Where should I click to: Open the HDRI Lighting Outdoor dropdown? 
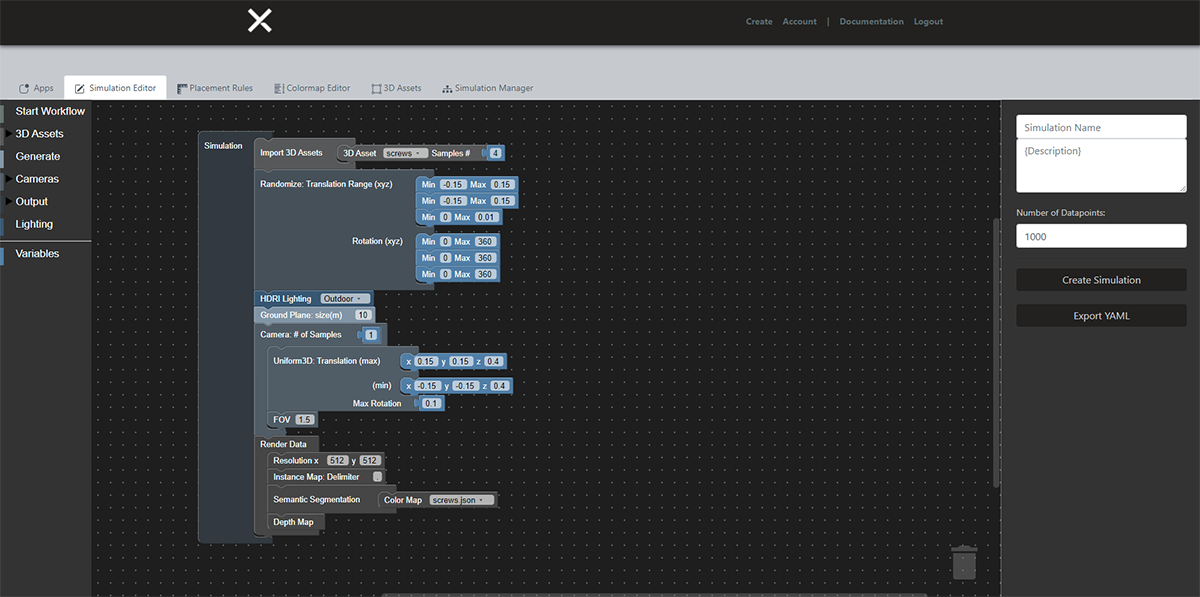[x=345, y=298]
